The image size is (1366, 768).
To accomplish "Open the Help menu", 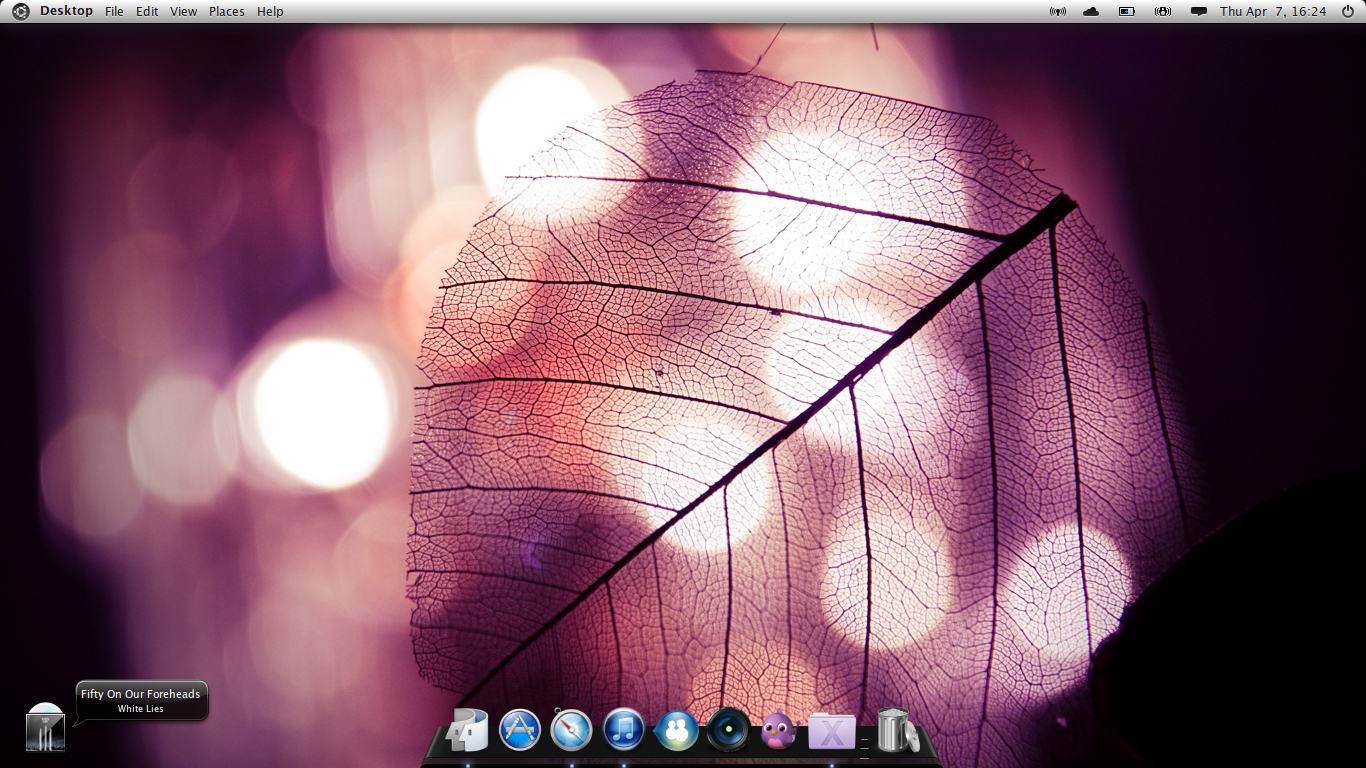I will (x=270, y=11).
